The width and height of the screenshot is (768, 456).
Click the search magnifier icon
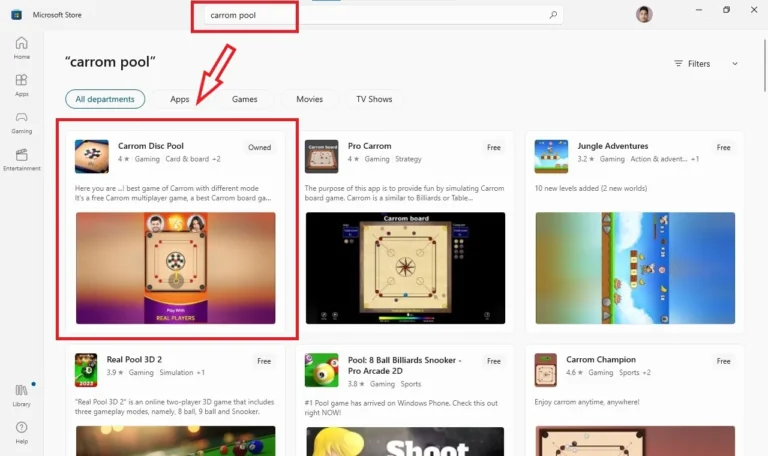pyautogui.click(x=553, y=15)
